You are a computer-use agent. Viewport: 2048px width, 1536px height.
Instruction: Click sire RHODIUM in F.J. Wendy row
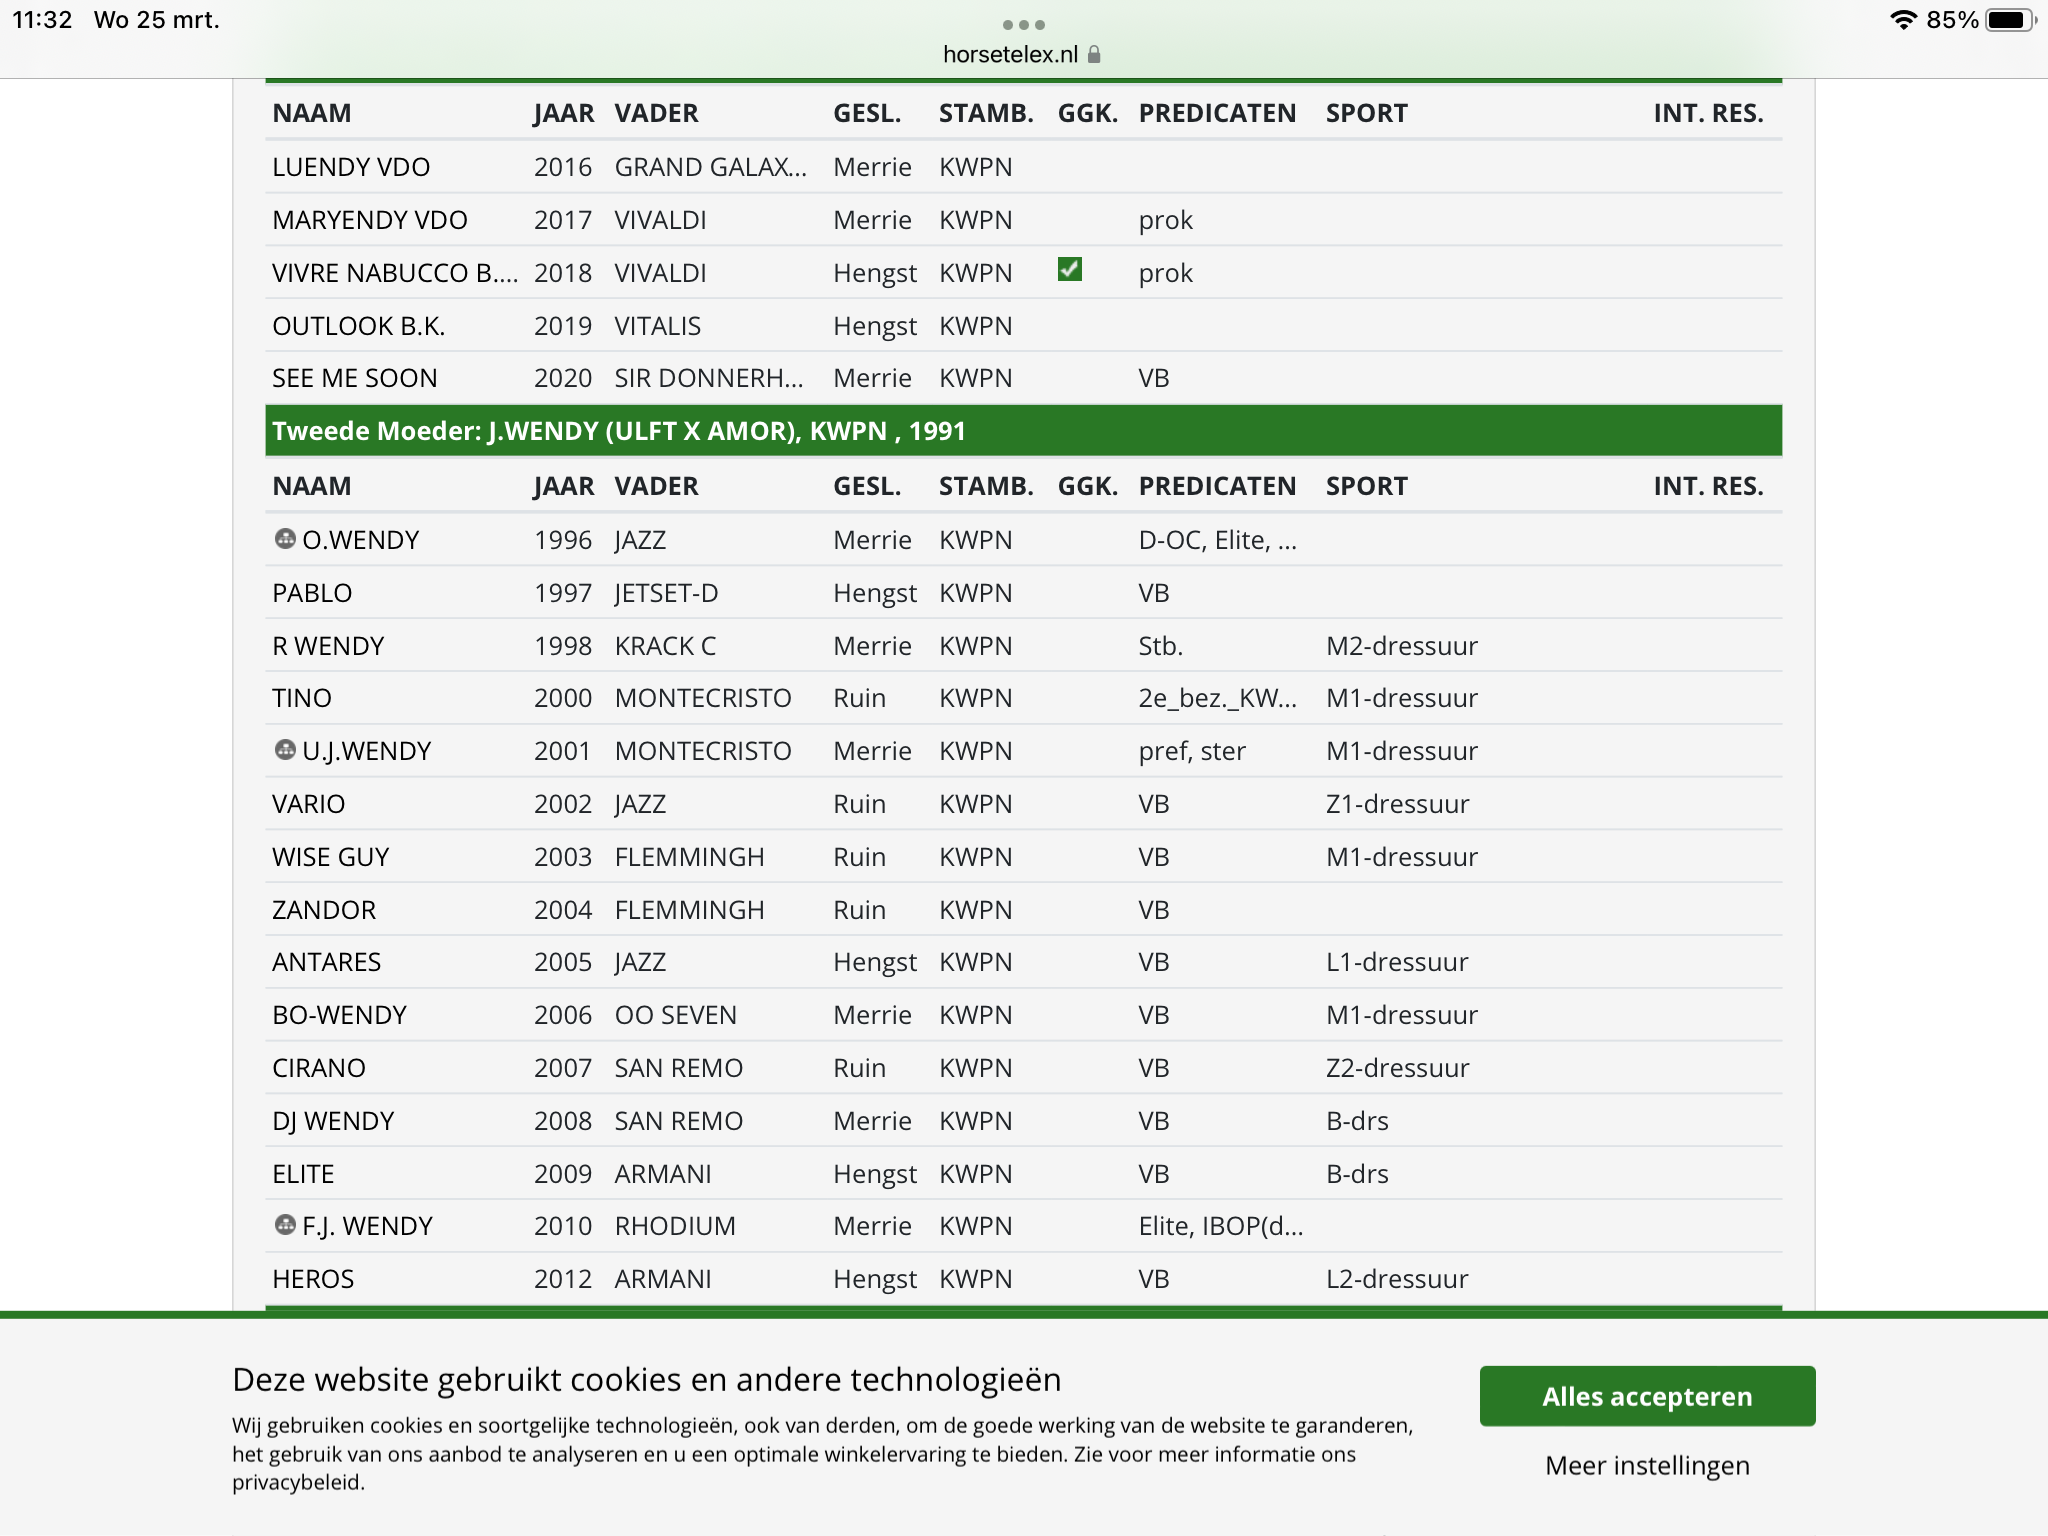point(675,1226)
